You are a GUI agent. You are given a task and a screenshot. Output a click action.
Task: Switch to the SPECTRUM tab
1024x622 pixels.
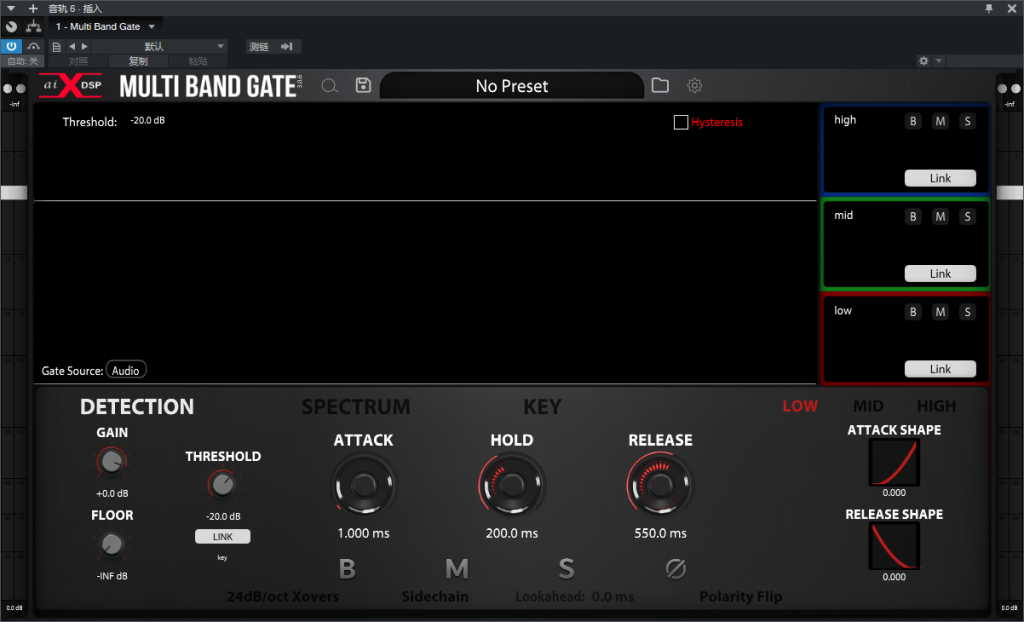click(x=356, y=406)
